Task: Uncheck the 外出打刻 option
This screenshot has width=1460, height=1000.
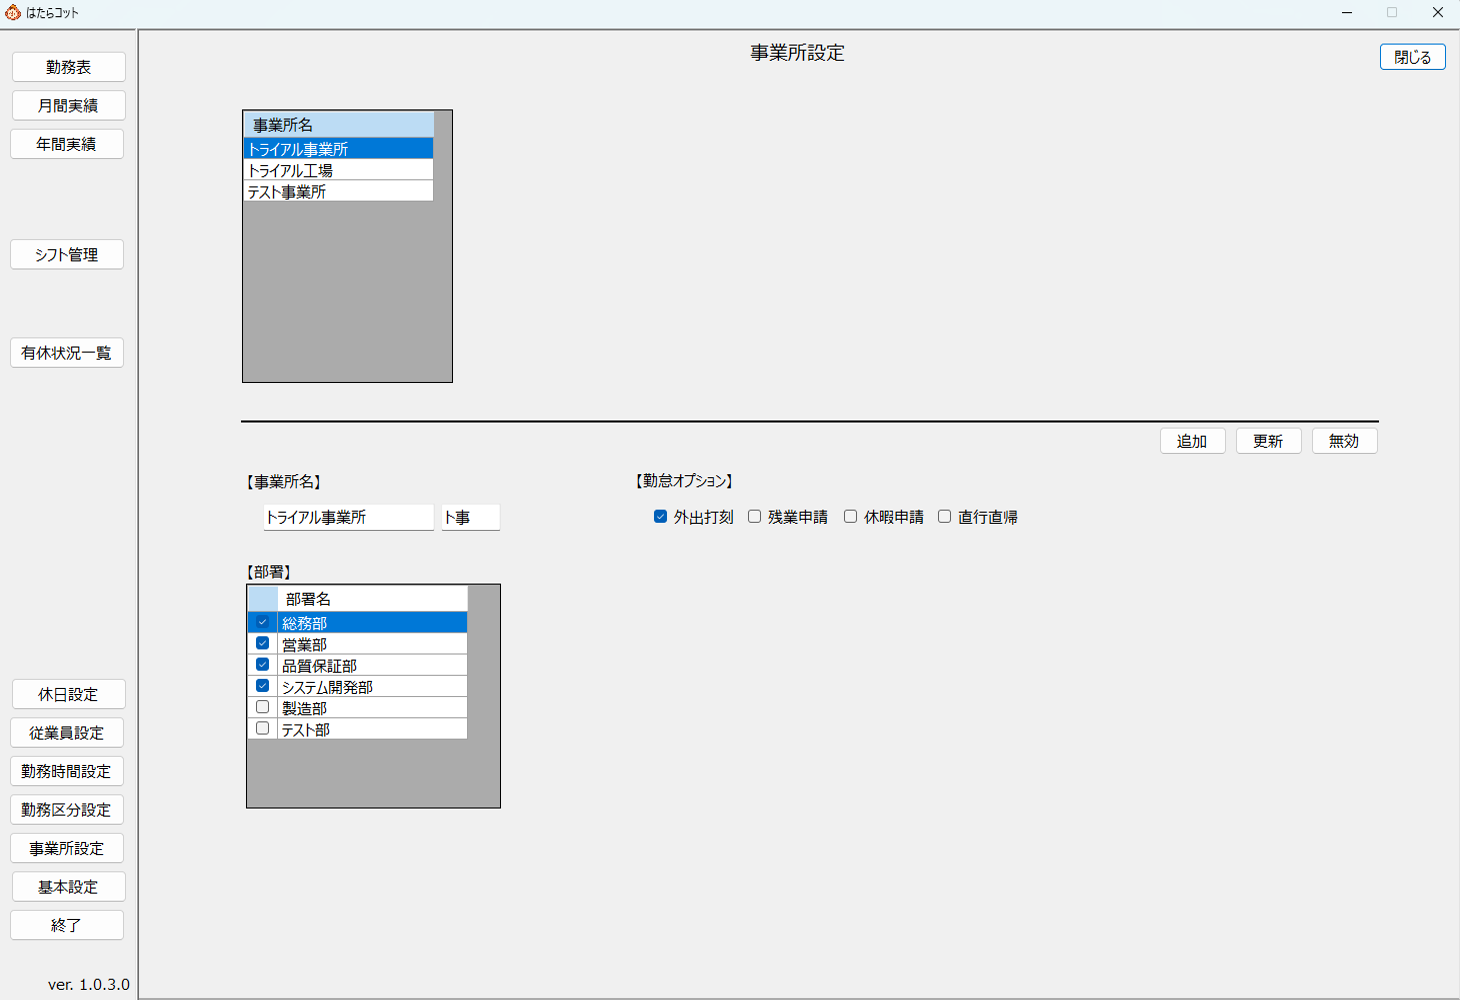Action: tap(660, 517)
